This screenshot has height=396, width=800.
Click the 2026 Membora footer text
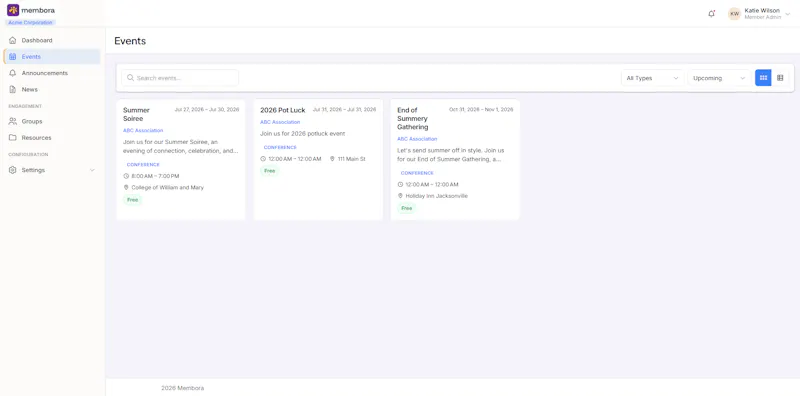coord(183,388)
